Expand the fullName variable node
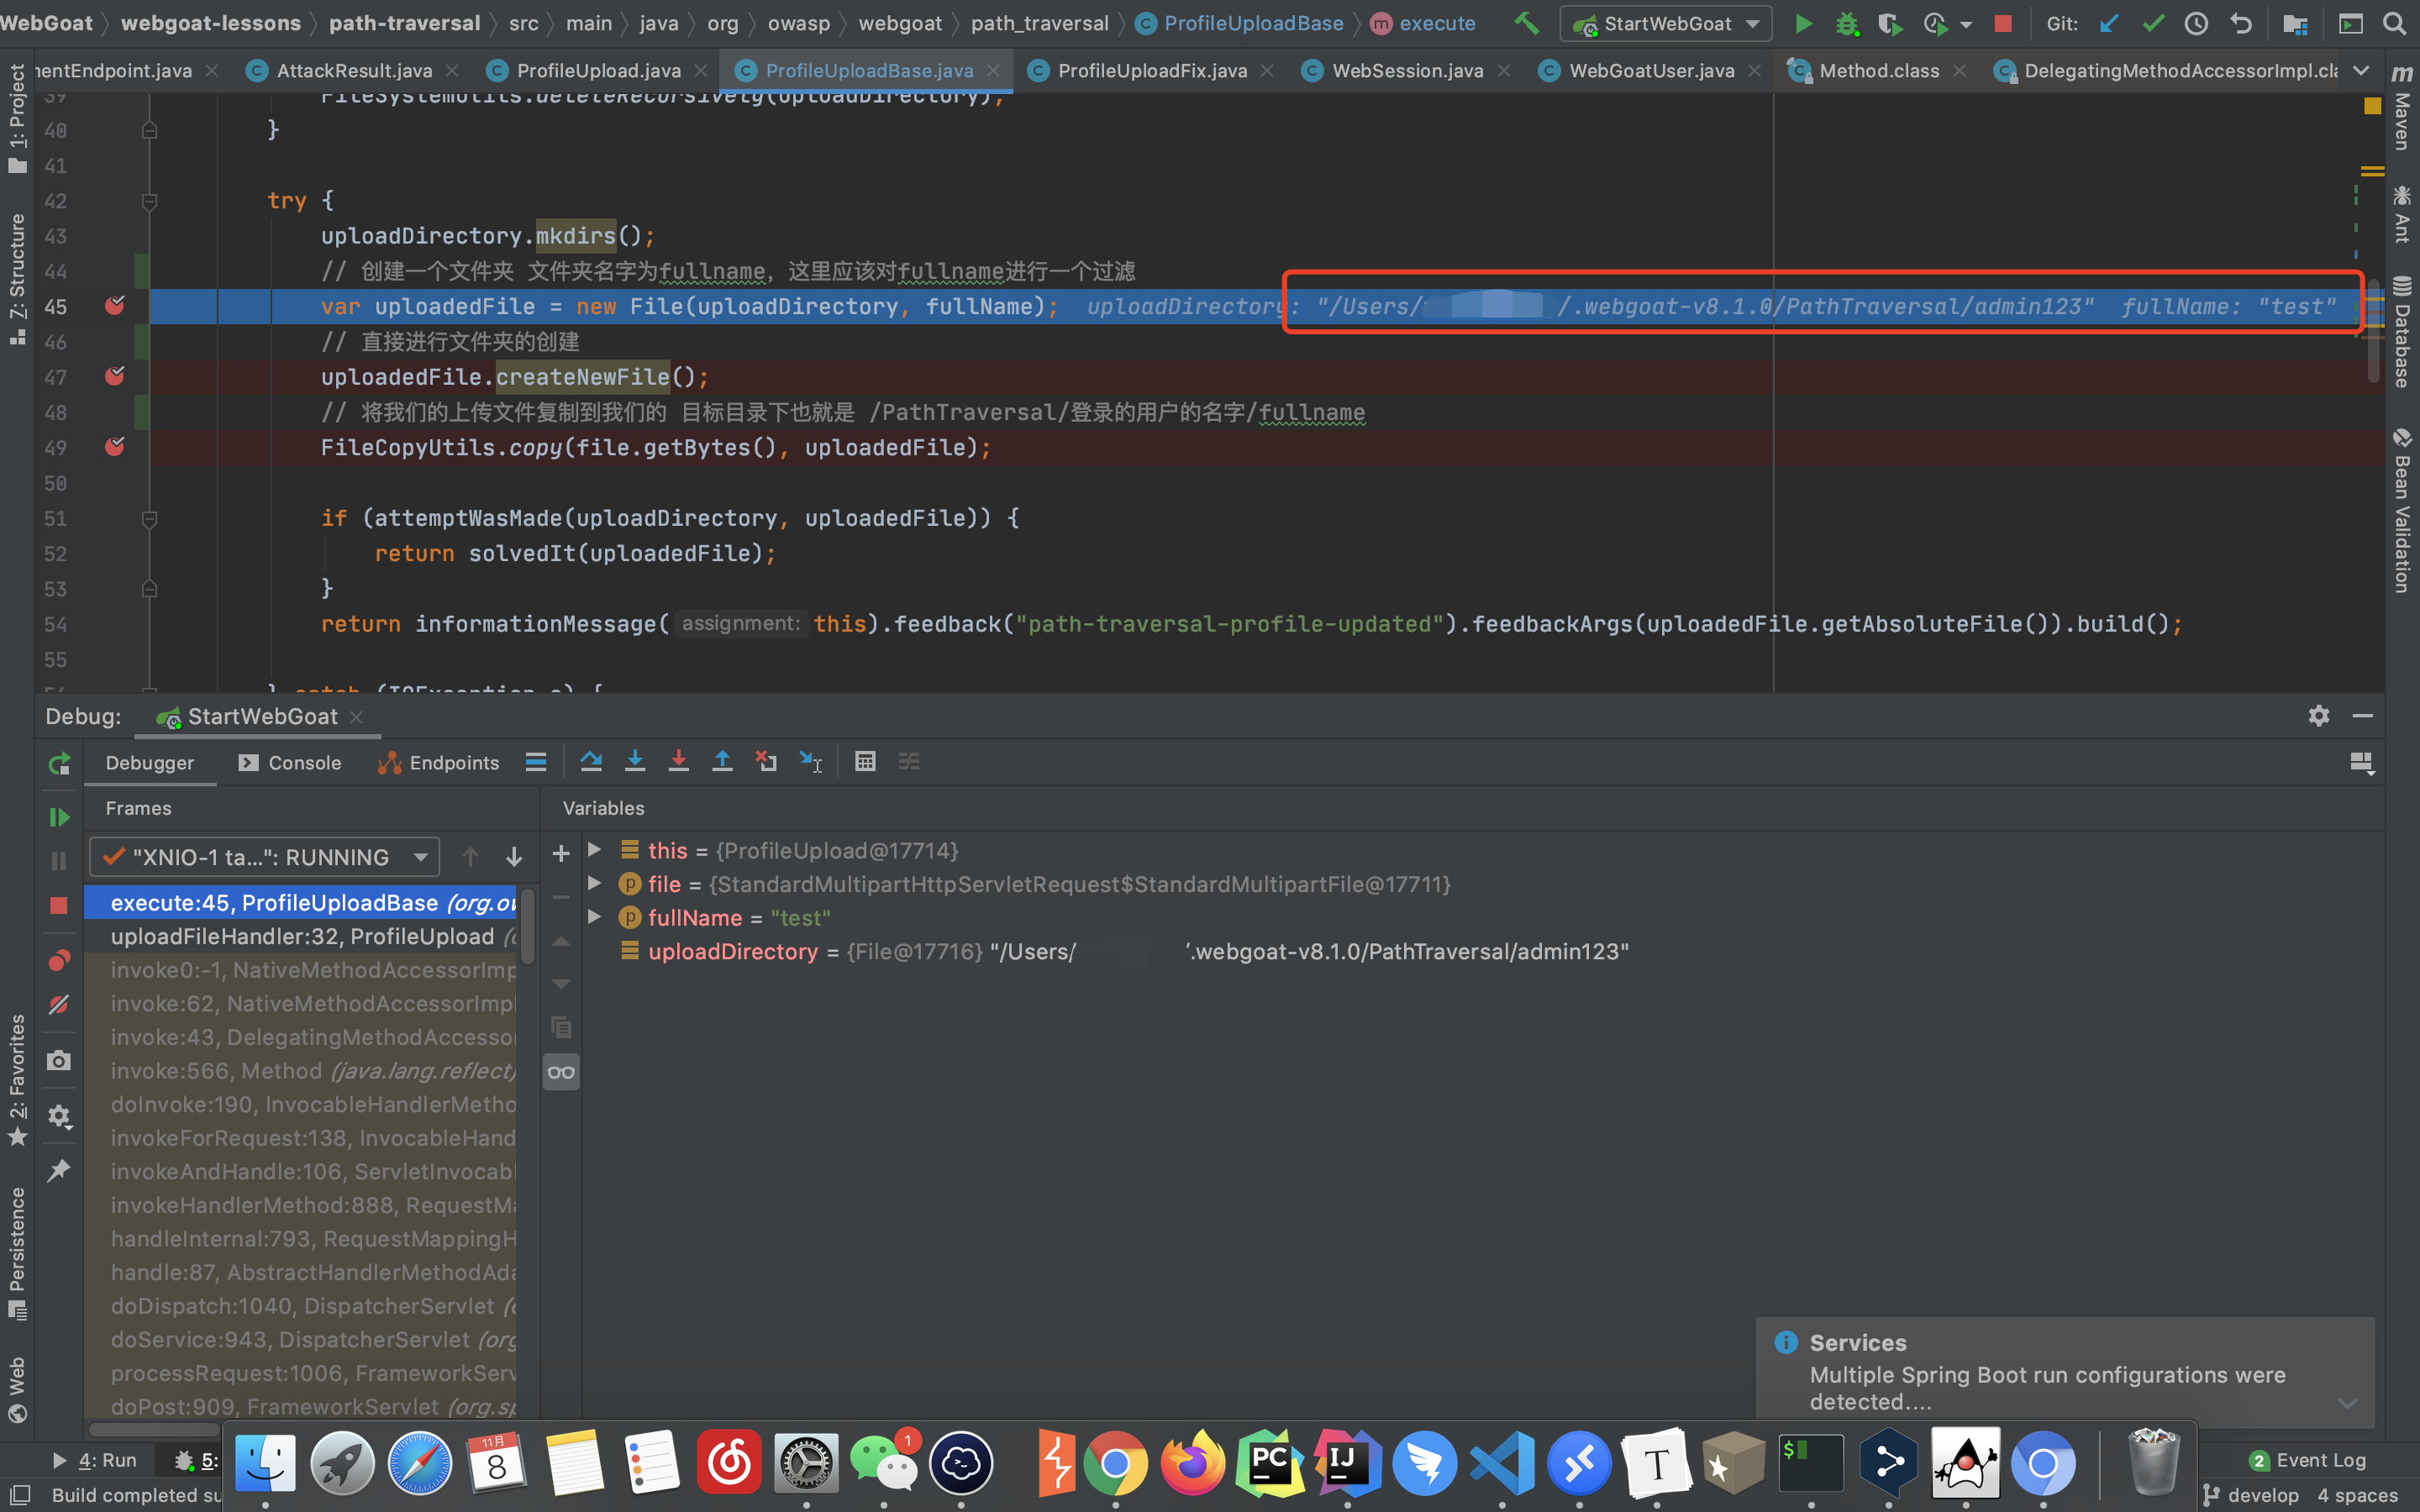2420x1512 pixels. click(595, 917)
